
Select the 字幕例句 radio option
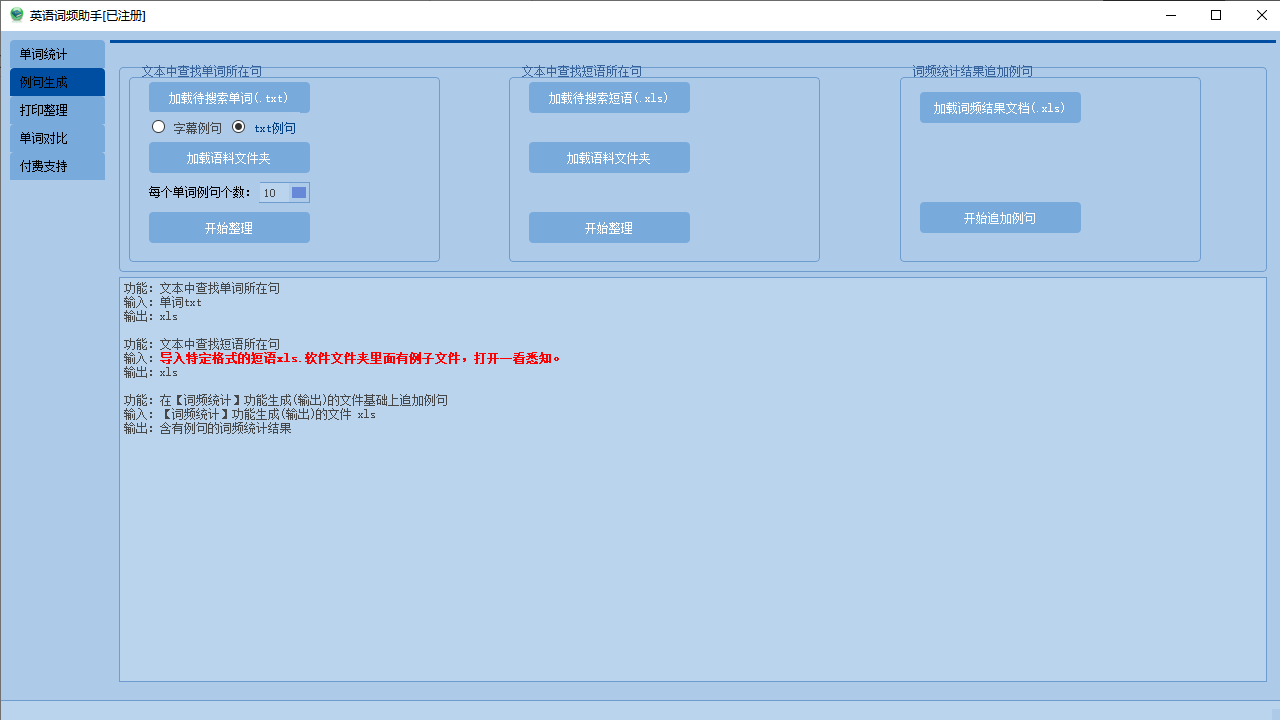[x=158, y=127]
